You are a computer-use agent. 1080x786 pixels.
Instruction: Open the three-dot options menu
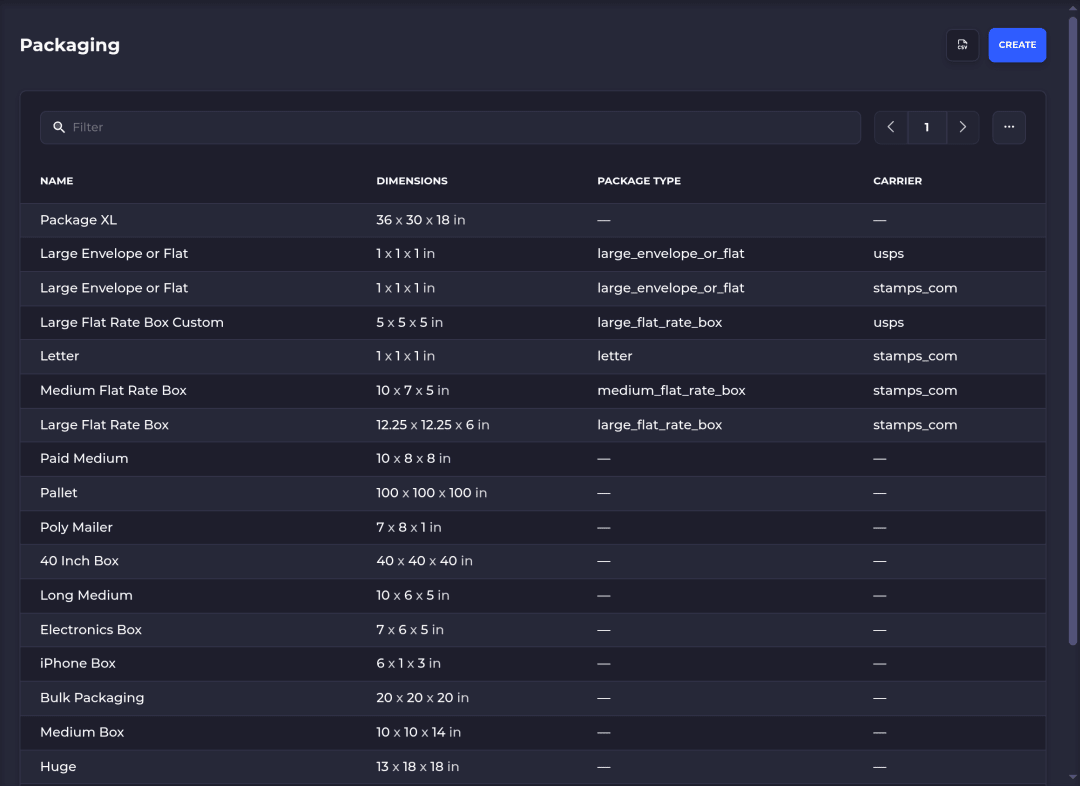(x=1009, y=127)
